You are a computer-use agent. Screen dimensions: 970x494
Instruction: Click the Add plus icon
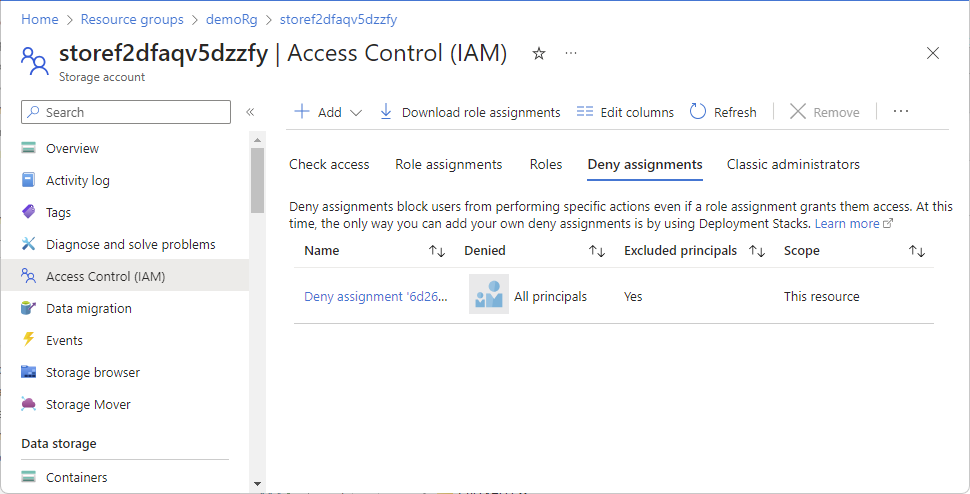click(302, 112)
